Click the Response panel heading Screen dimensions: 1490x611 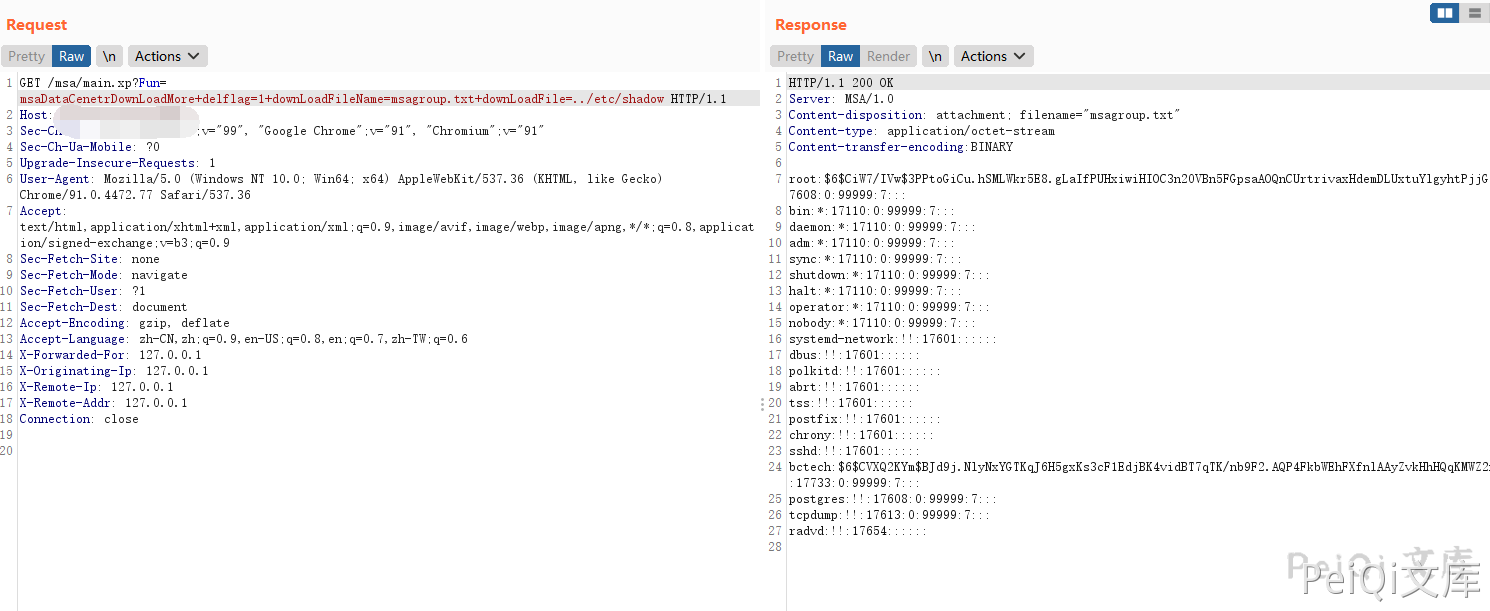[811, 25]
